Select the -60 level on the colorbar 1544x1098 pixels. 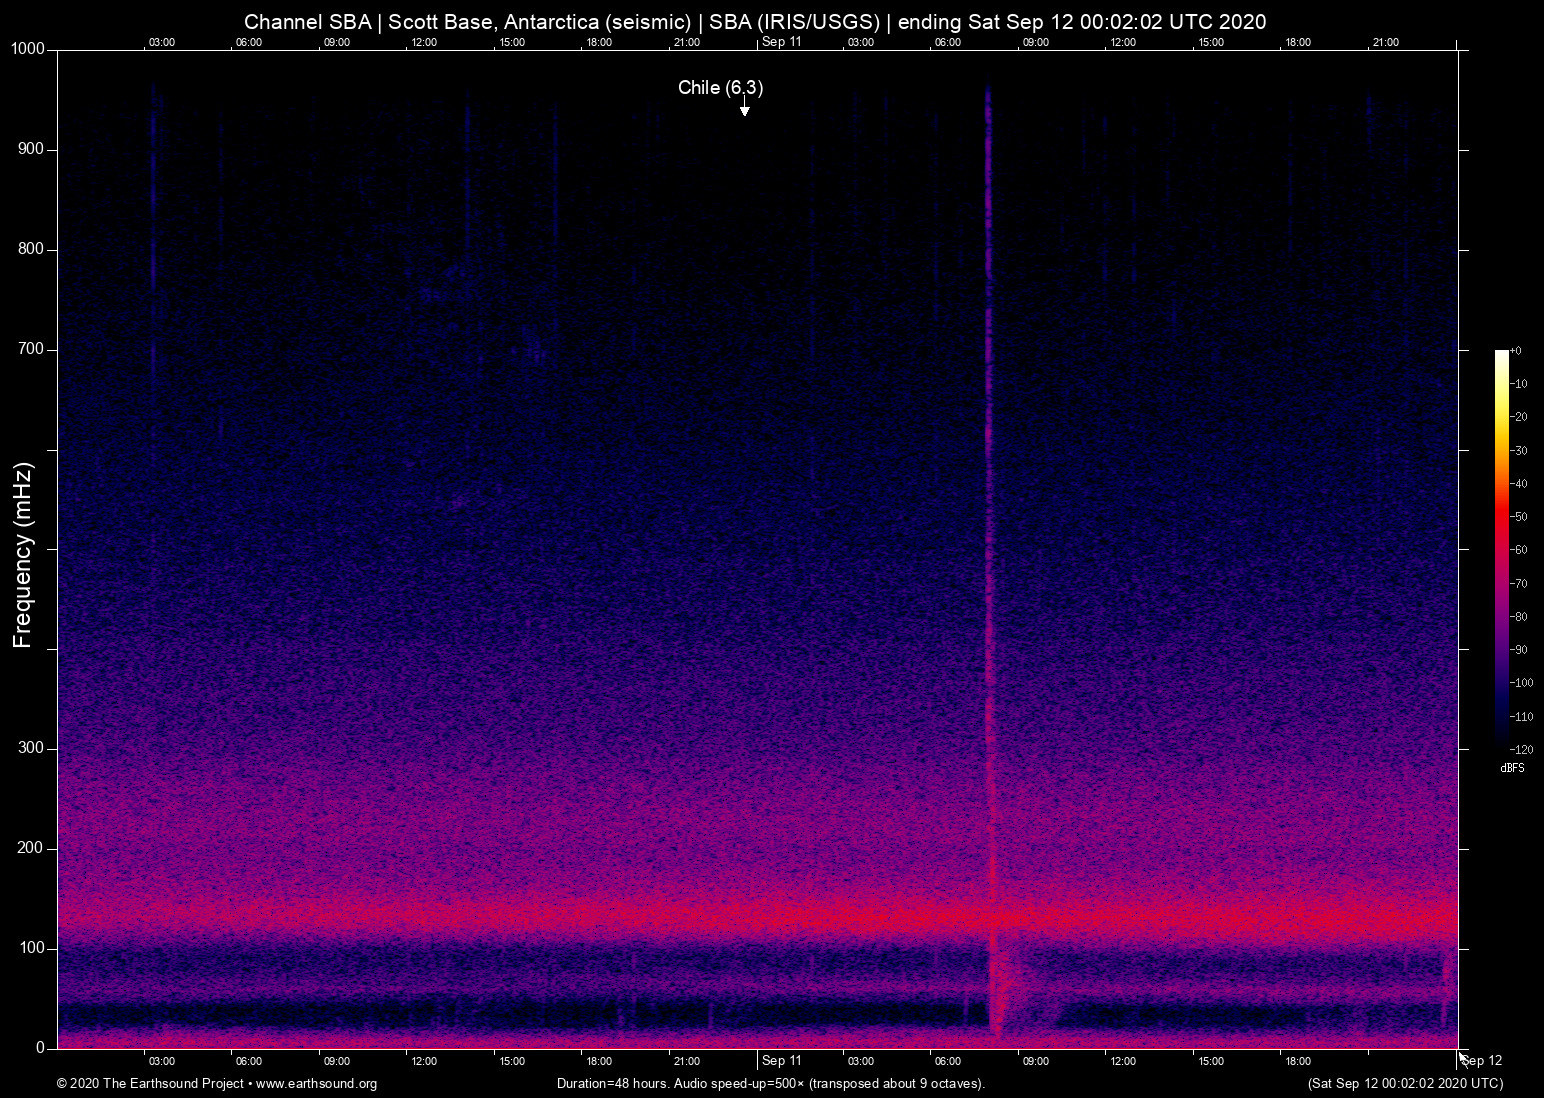click(1521, 550)
